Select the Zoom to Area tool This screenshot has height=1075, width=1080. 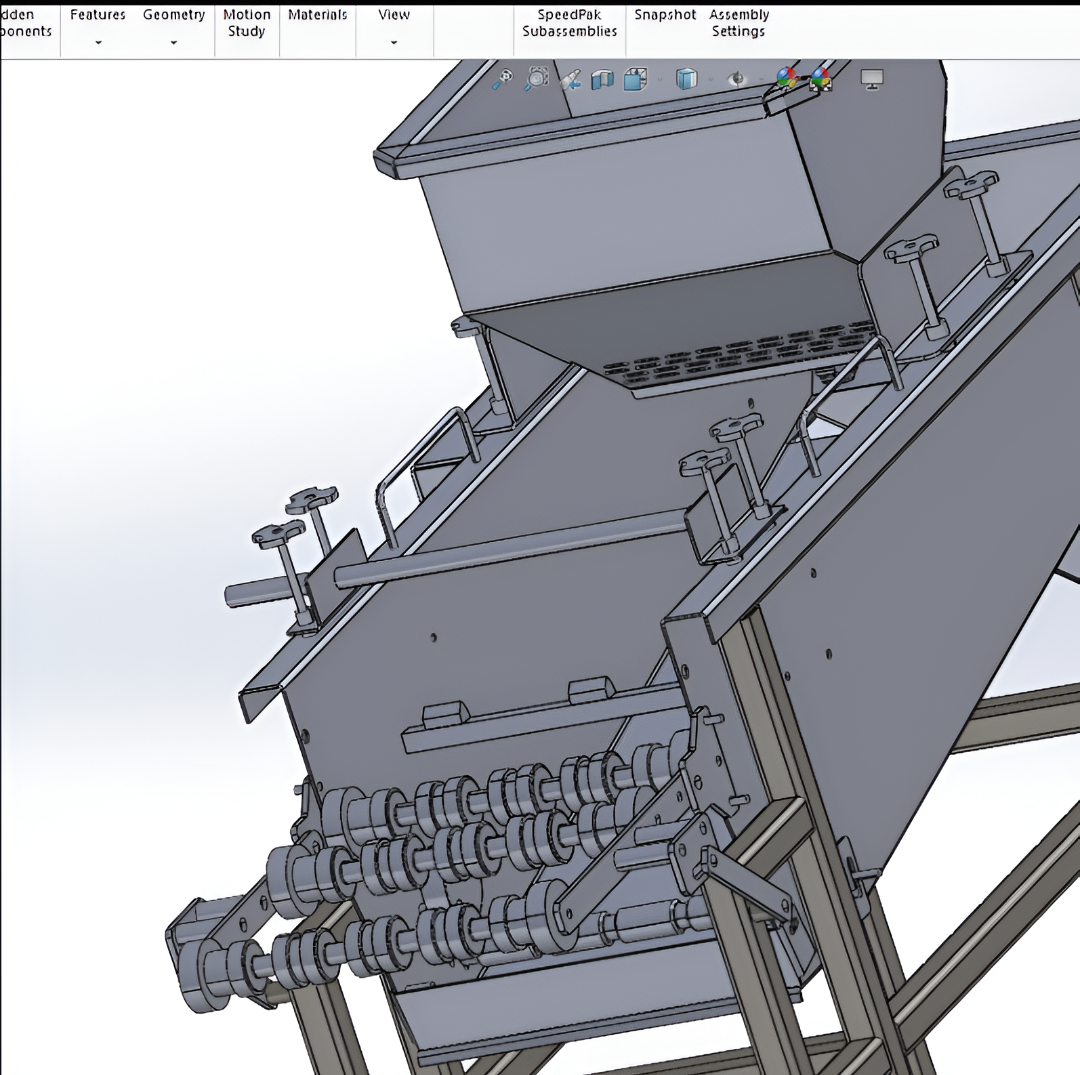click(x=537, y=79)
